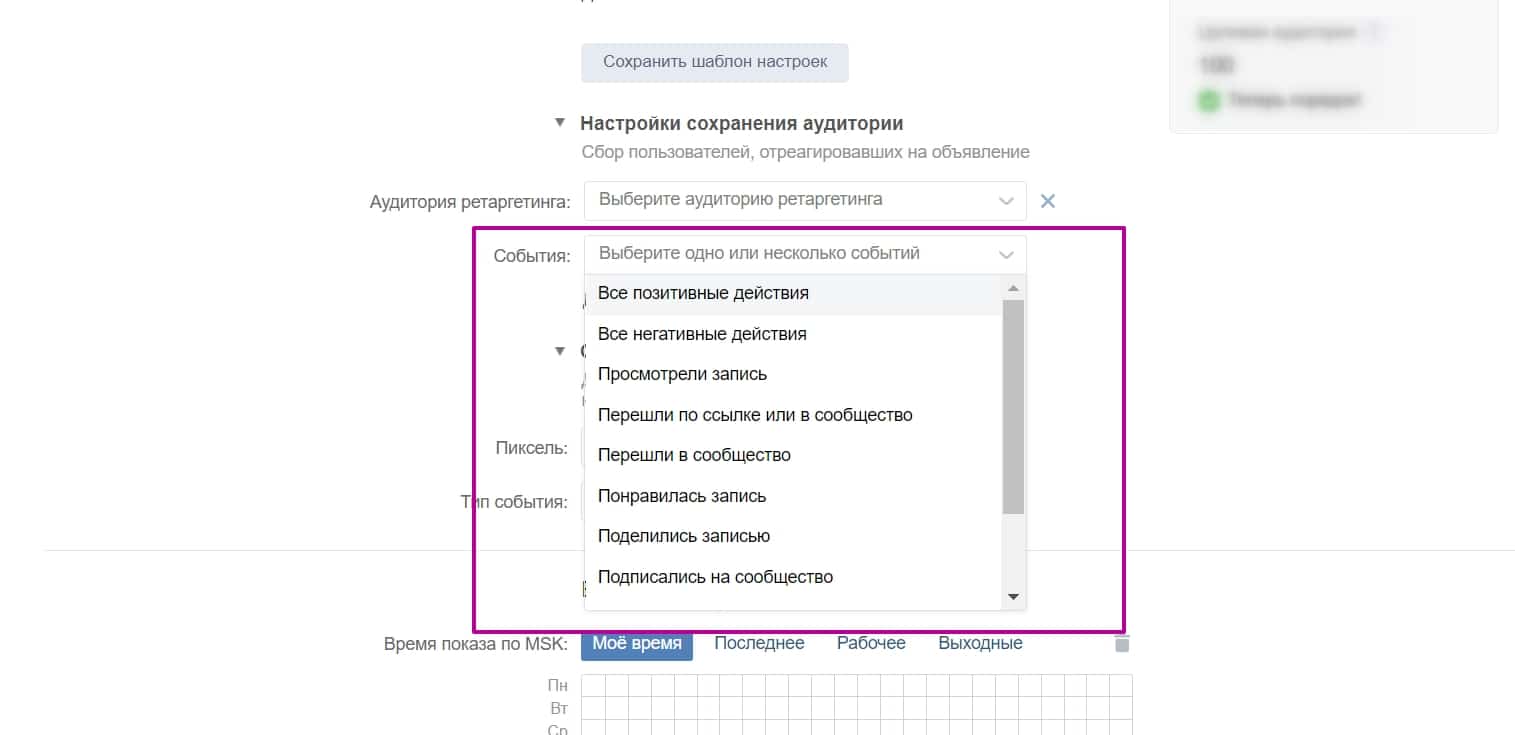The image size is (1515, 735).
Task: Click the dropdown list scroll down arrow
Action: coord(1013,597)
